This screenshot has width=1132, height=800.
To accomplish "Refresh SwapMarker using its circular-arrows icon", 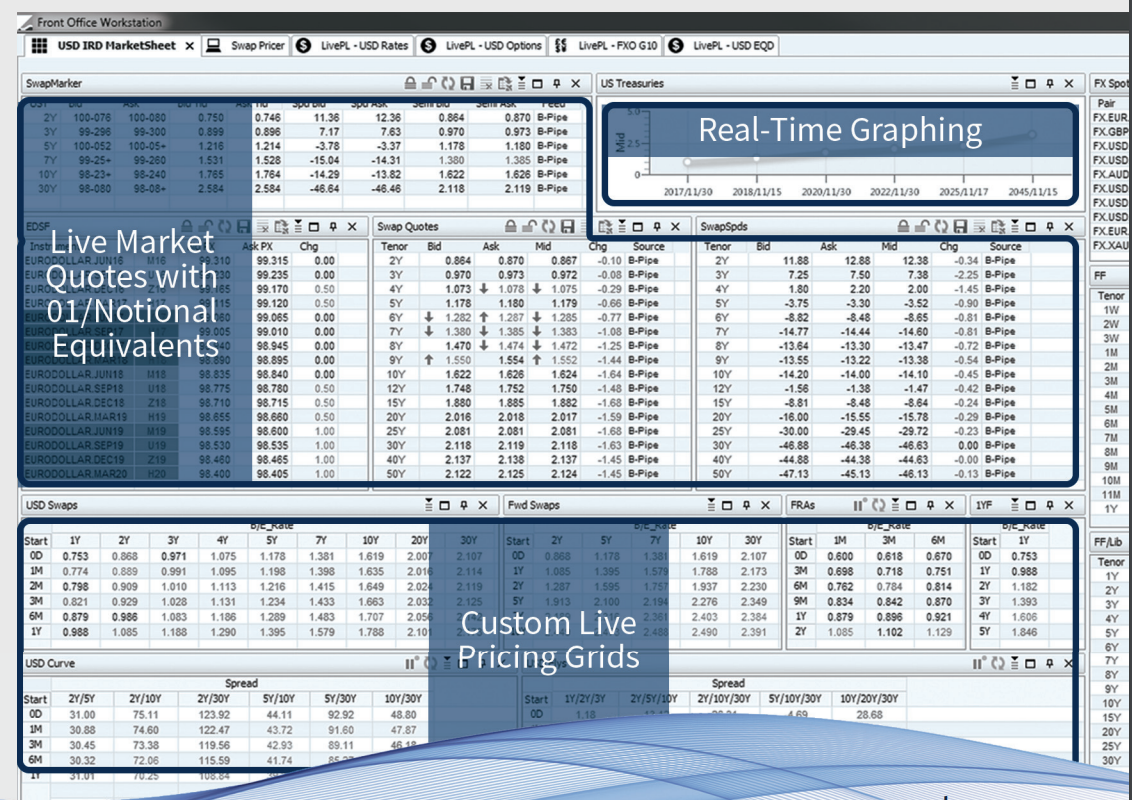I will point(449,86).
